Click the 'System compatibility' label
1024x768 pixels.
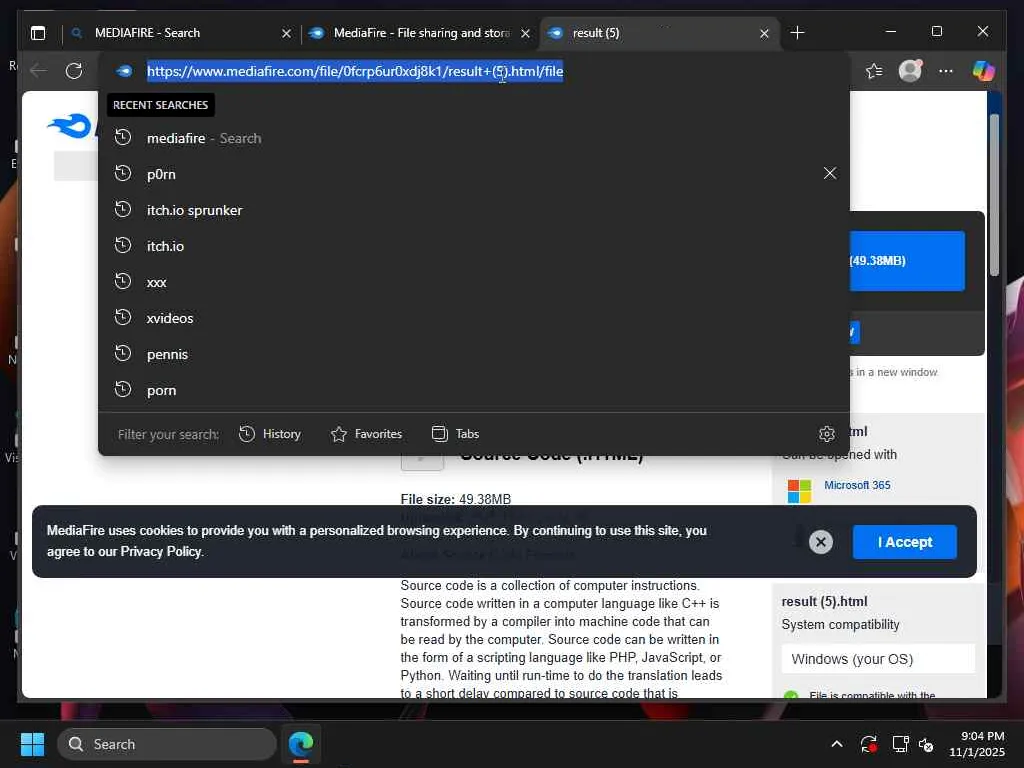point(840,624)
